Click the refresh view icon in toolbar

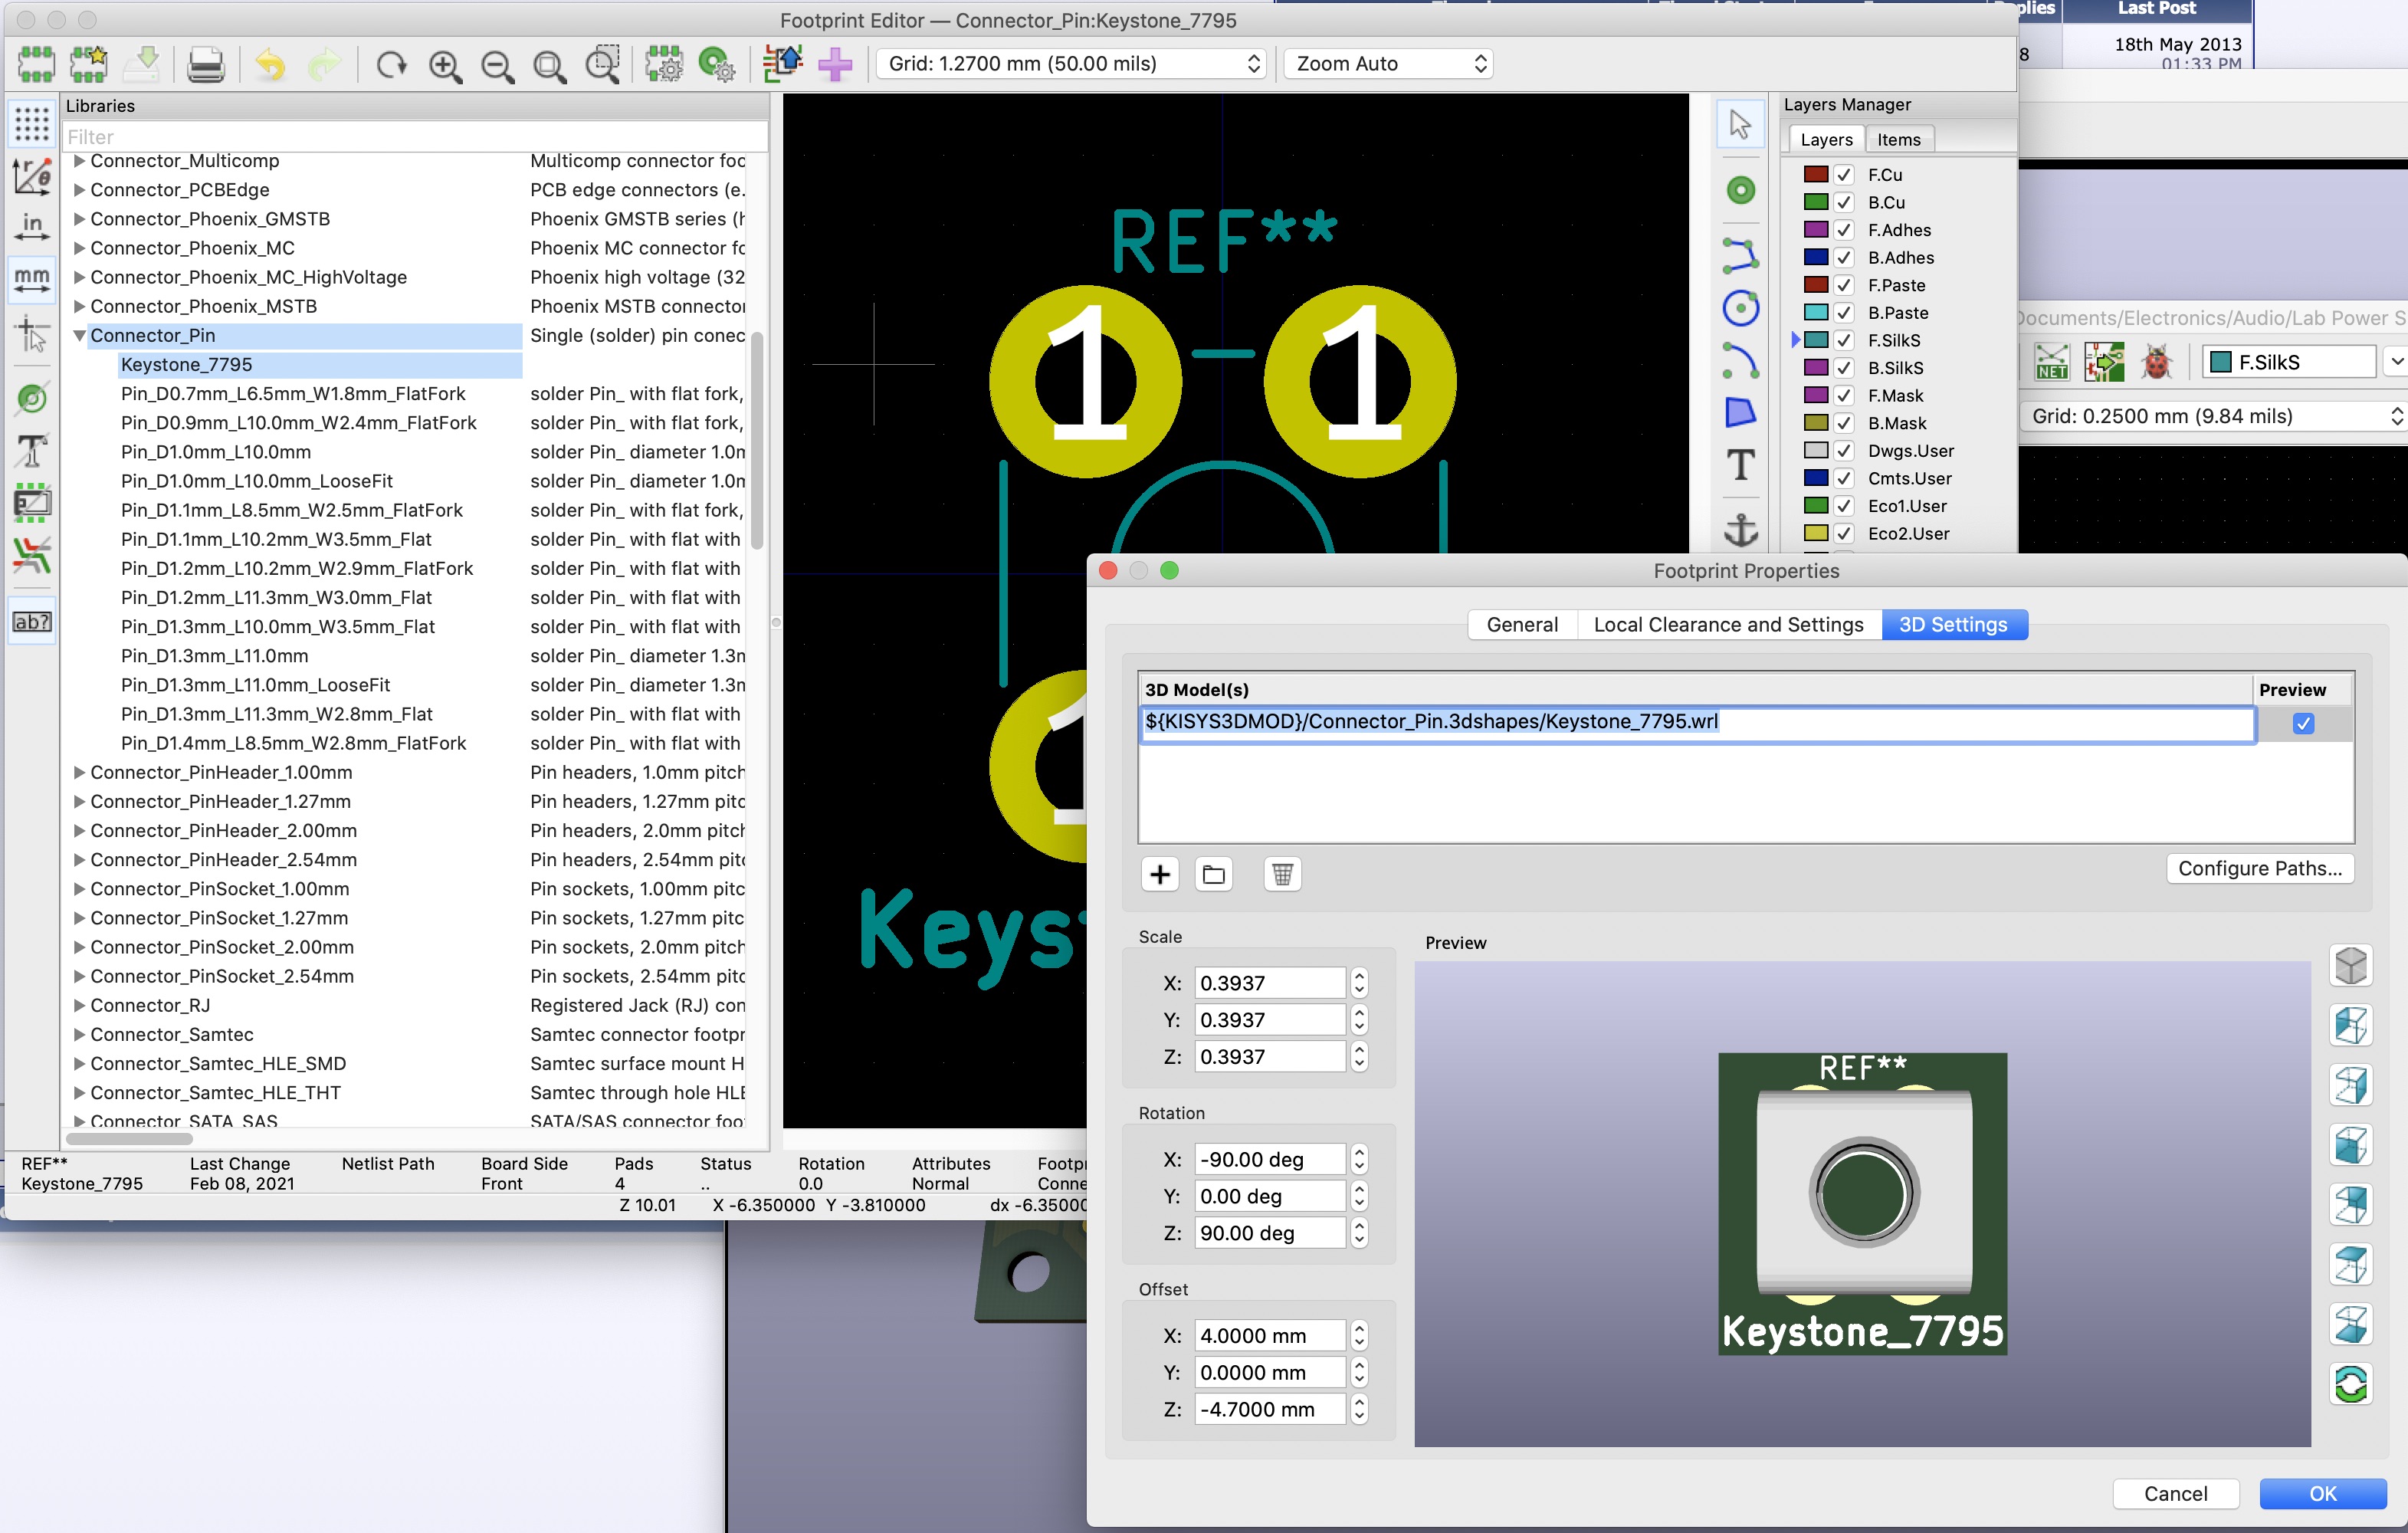[392, 65]
